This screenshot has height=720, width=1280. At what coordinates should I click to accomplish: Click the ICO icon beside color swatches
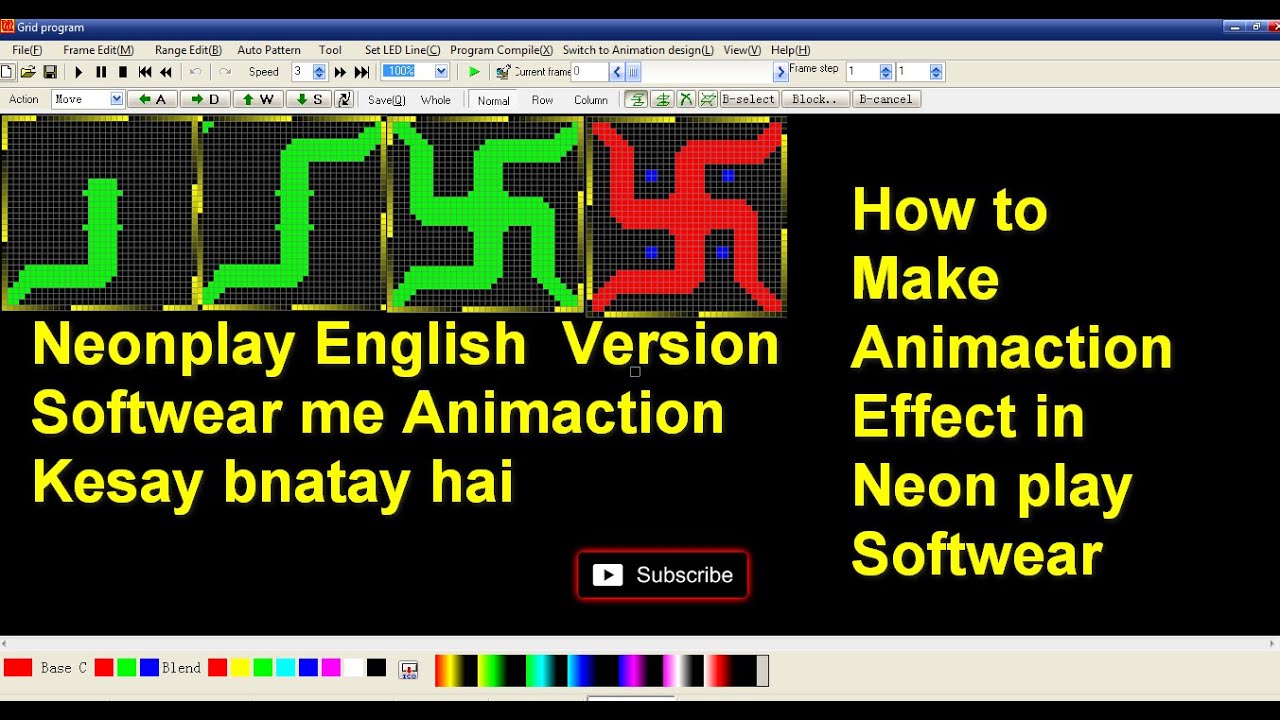pos(408,669)
